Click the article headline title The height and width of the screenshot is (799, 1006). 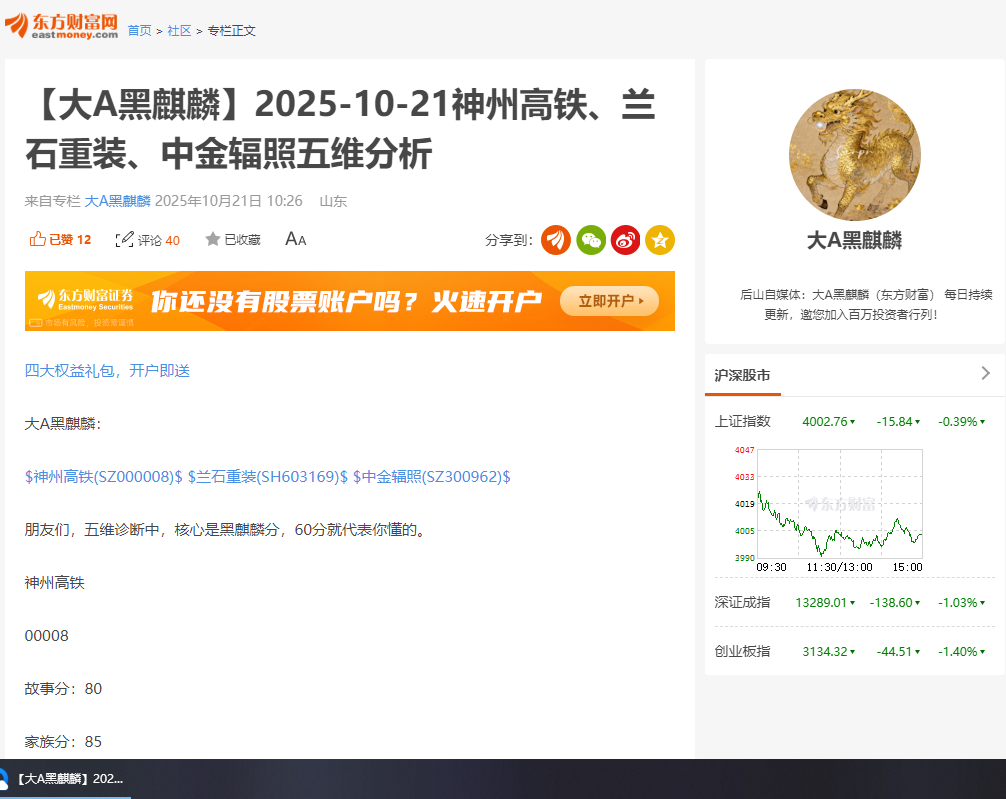point(341,129)
